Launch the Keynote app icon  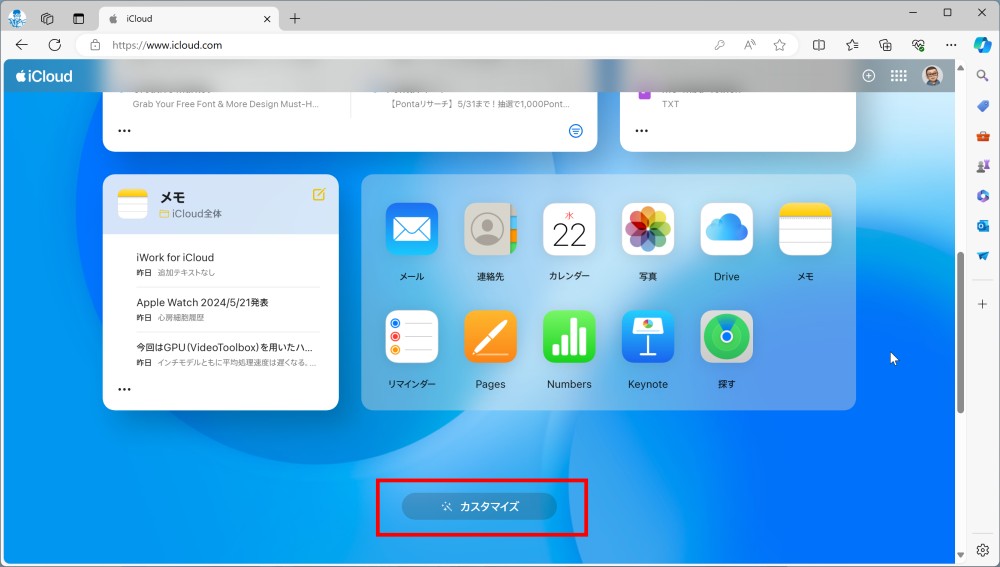(648, 336)
